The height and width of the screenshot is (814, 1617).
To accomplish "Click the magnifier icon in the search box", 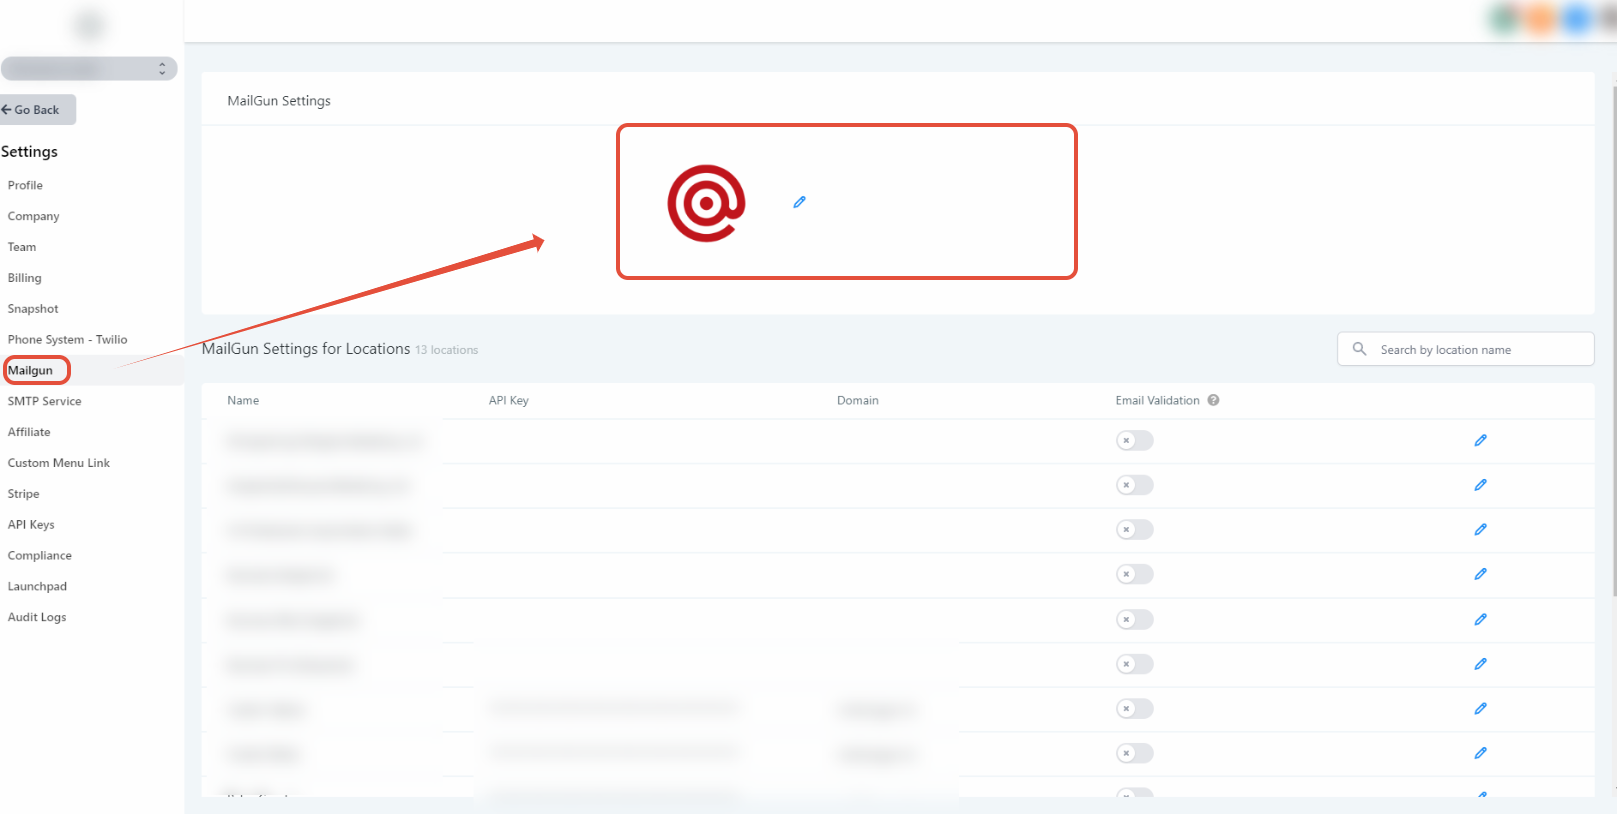I will 1359,349.
